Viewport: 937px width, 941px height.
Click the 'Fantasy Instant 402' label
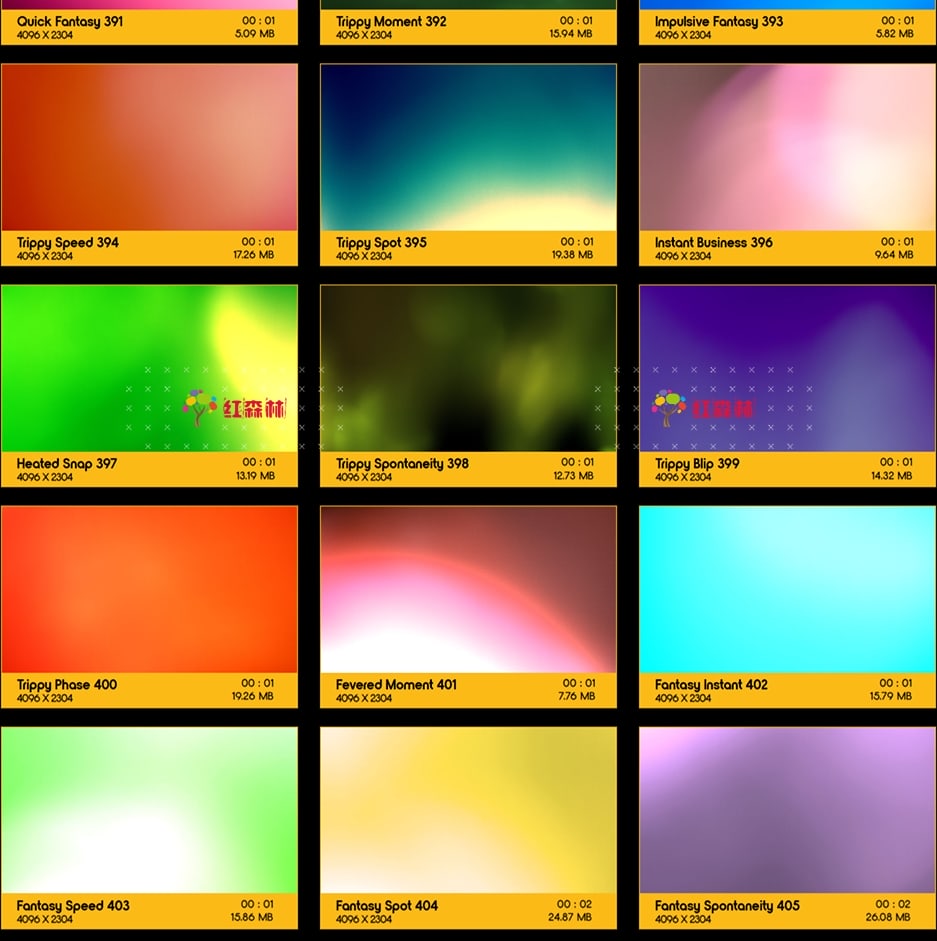(711, 684)
